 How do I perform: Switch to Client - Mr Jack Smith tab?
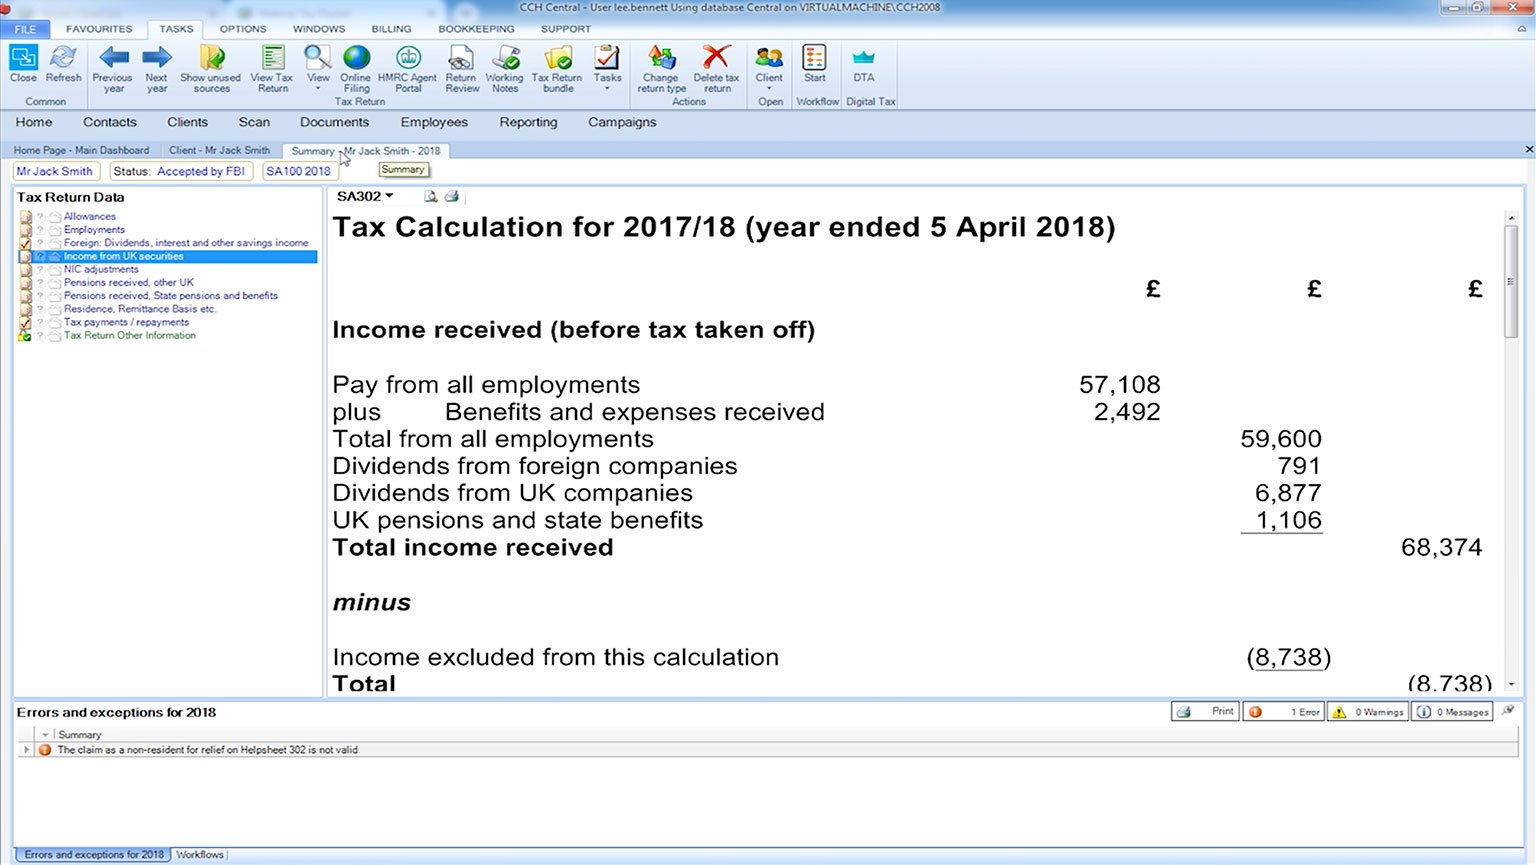pos(219,151)
